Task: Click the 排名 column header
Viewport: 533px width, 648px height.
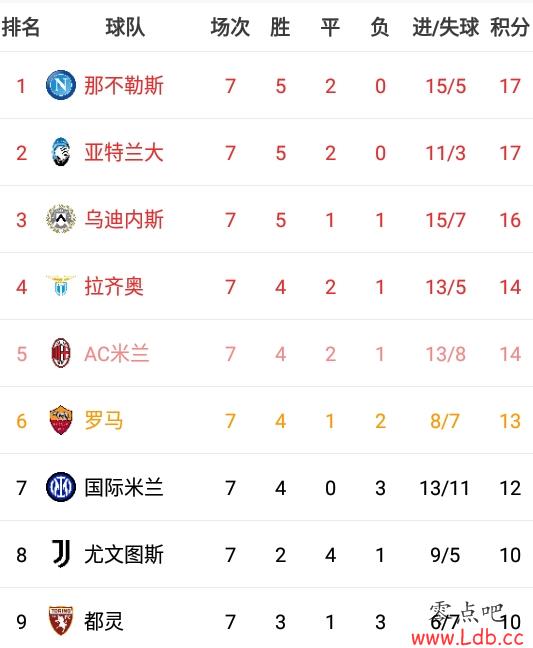Action: click(x=21, y=27)
